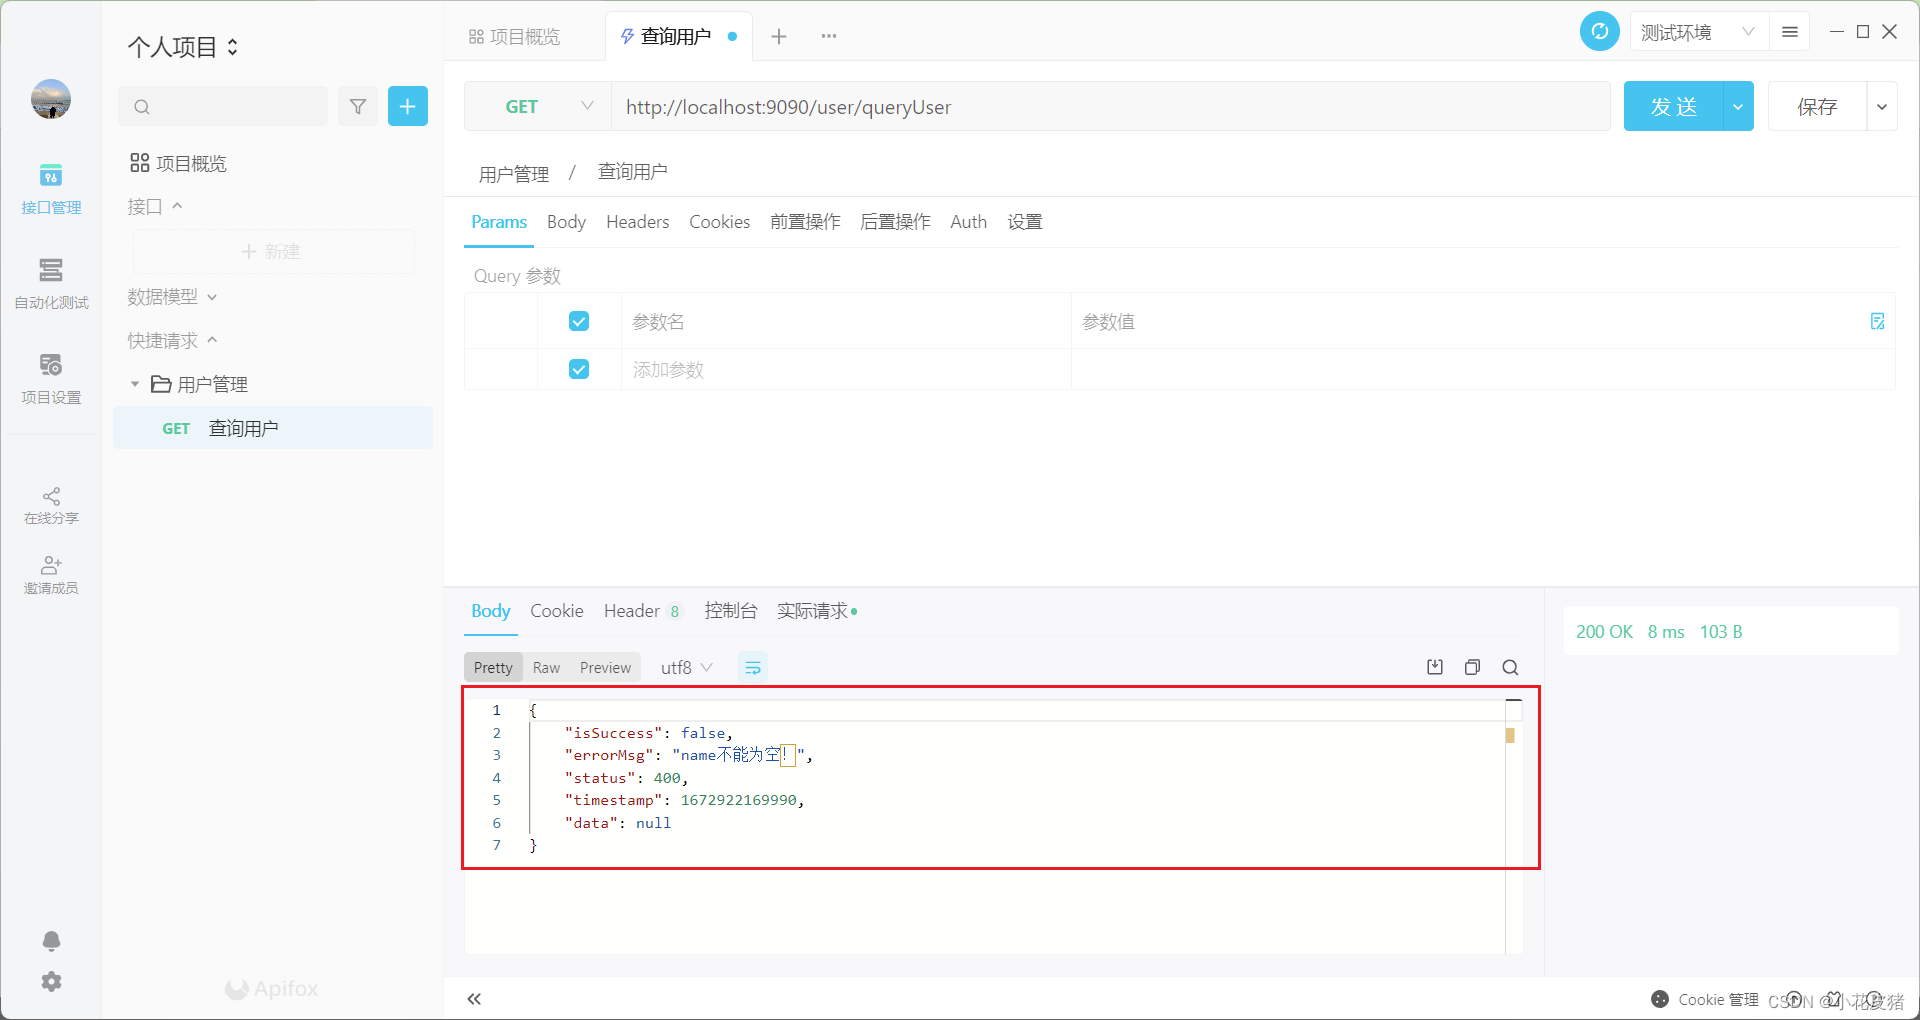Select the 控制台 tab
Screen dimensions: 1920x1020
tap(731, 611)
